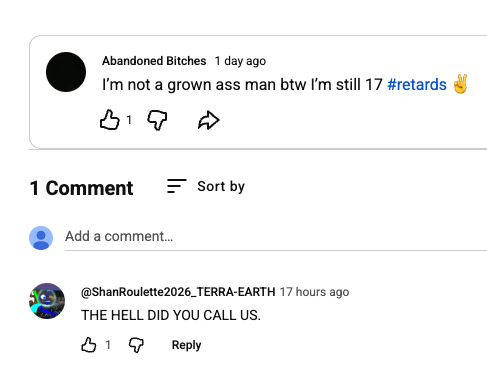
Task: Click the post like count number
Action: pos(129,120)
